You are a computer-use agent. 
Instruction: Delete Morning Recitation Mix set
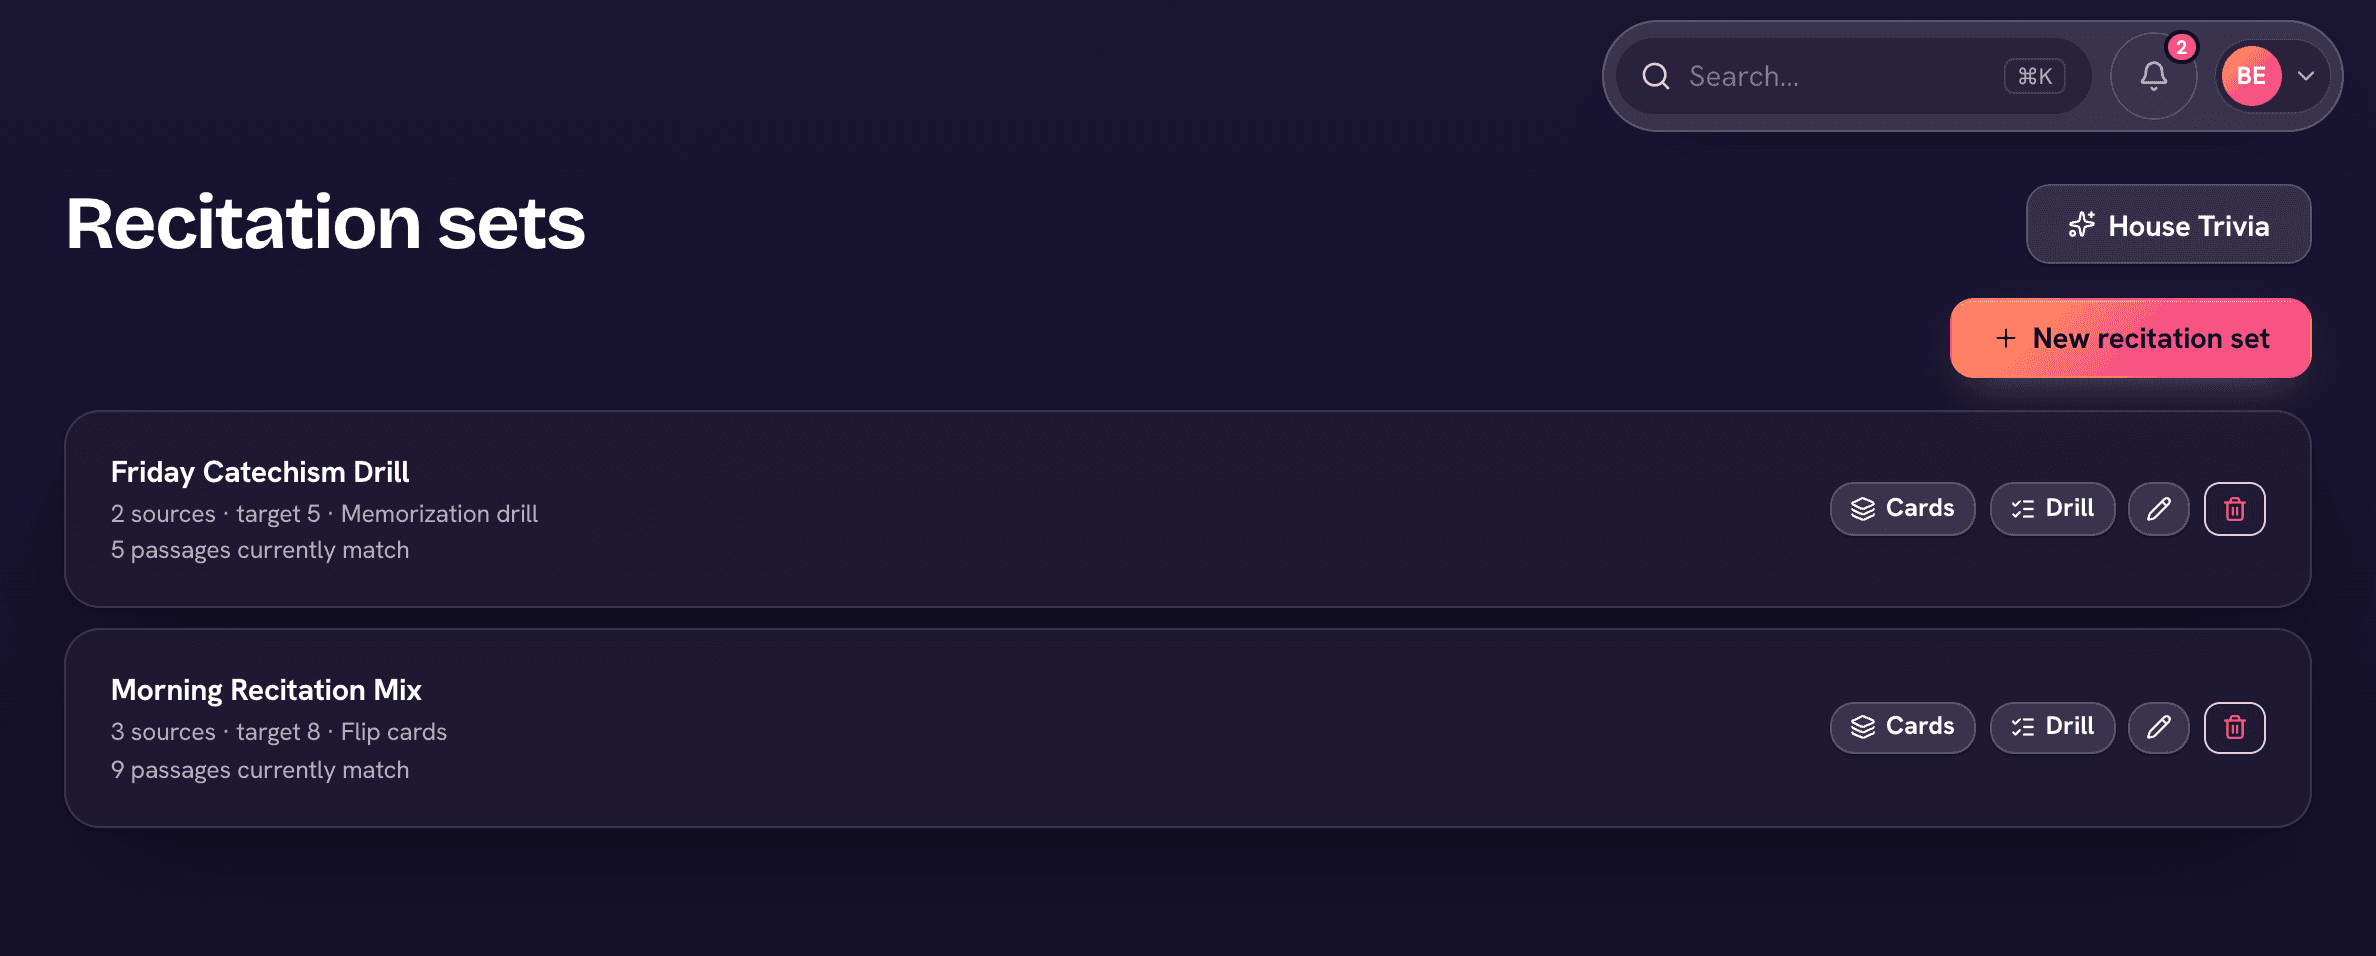pos(2234,727)
